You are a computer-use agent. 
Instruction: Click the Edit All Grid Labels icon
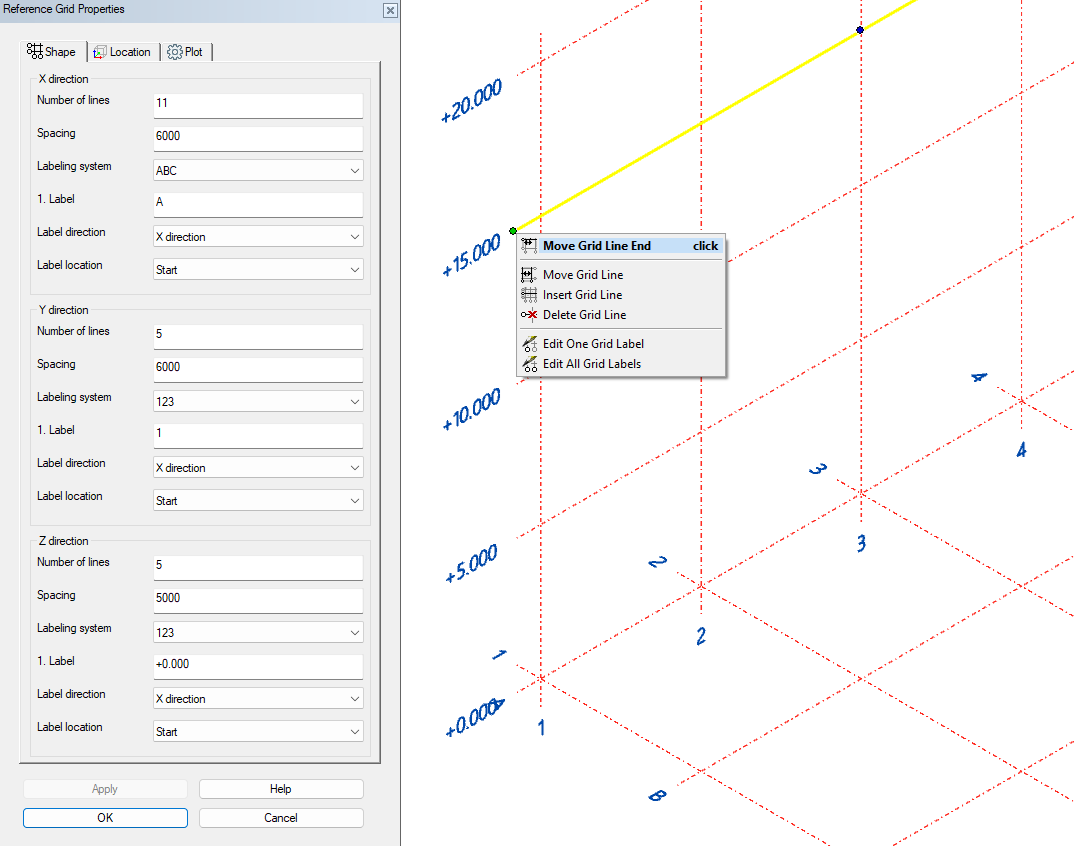click(530, 364)
